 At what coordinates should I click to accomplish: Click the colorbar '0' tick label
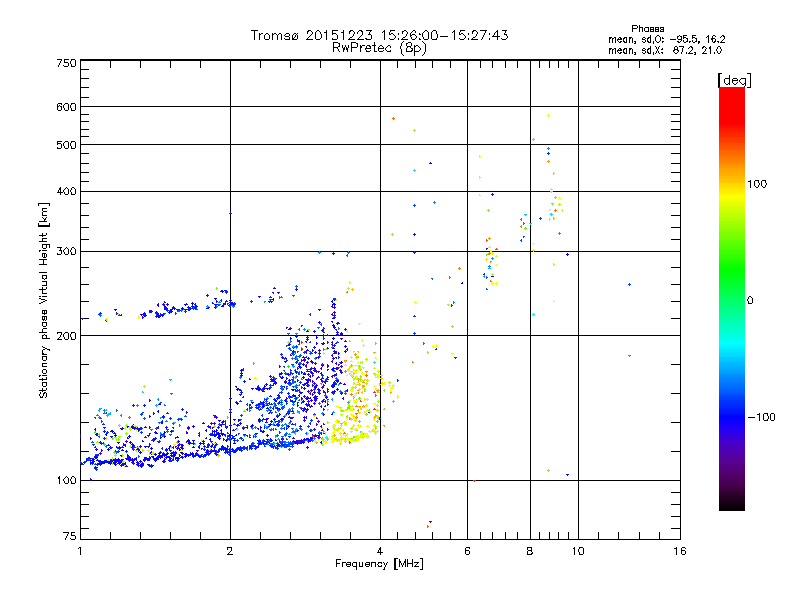coord(750,301)
